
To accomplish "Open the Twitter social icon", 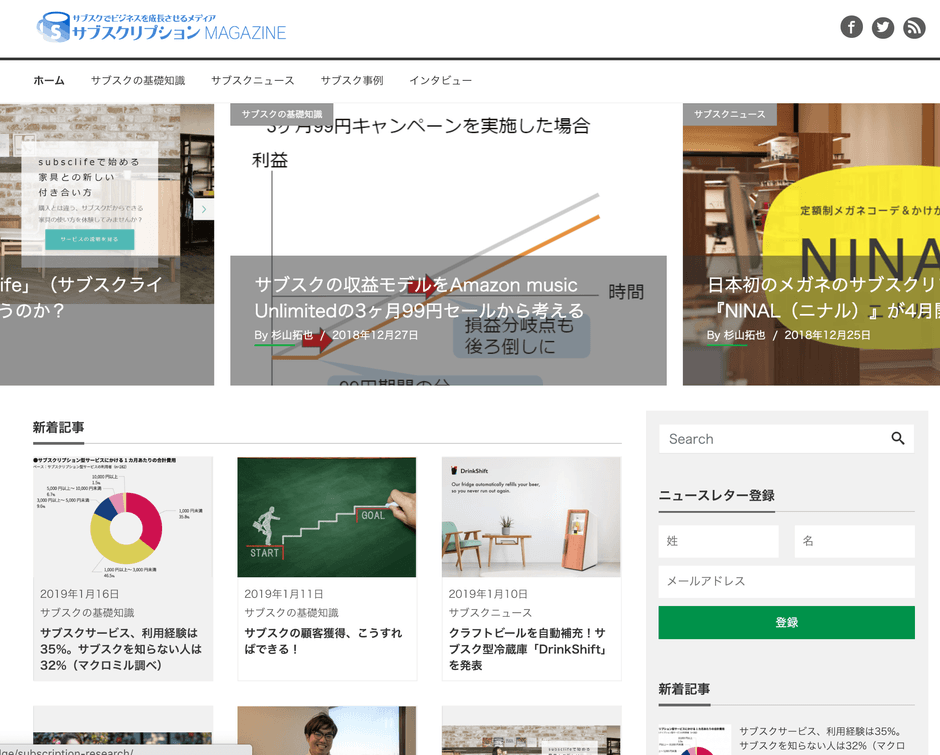I will click(882, 27).
